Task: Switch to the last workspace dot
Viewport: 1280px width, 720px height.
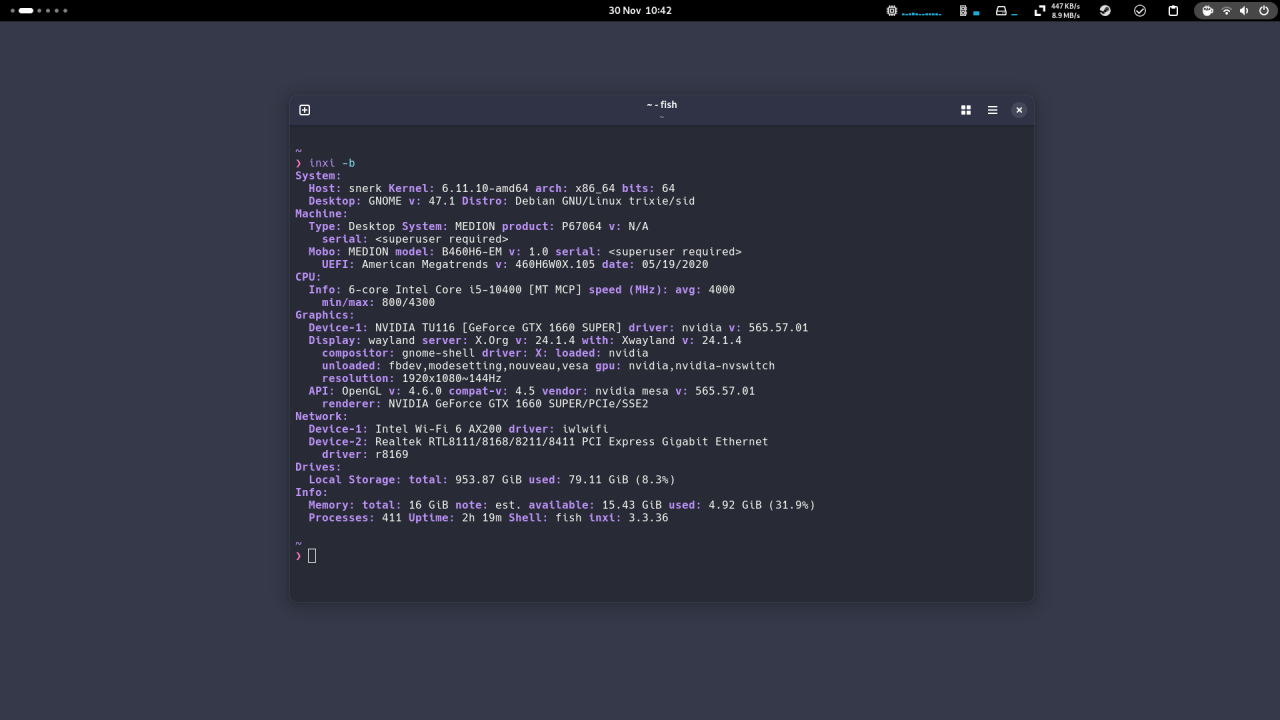Action: [66, 11]
